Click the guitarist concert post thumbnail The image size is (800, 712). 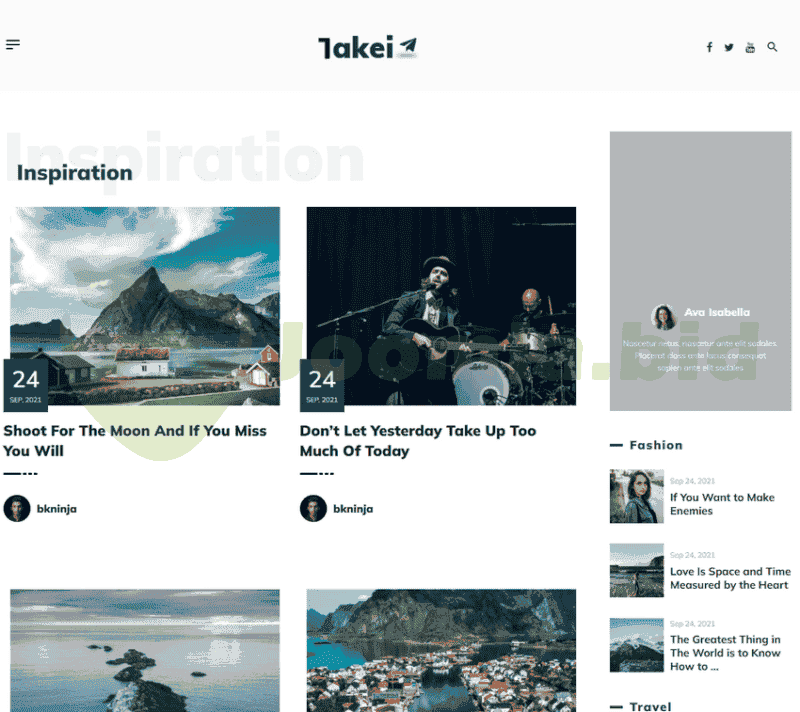coord(441,306)
